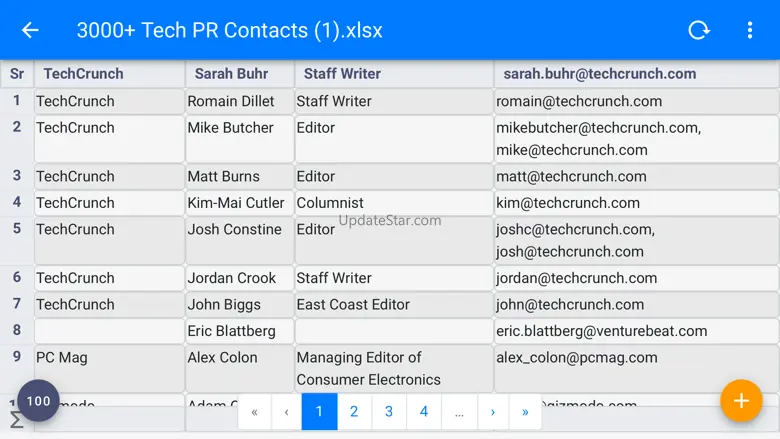Select the Kim-Mai Cutler cell
Image resolution: width=780 pixels, height=439 pixels.
tap(240, 203)
